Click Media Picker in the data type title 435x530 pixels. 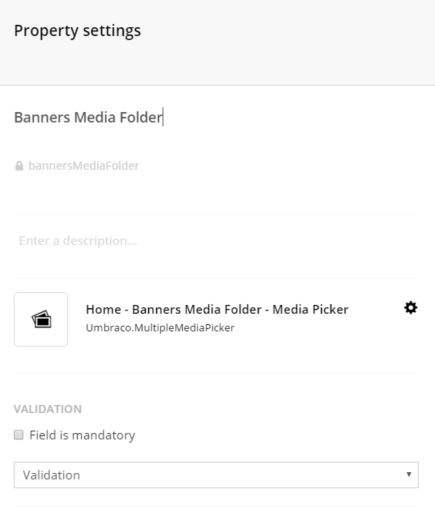[310, 309]
